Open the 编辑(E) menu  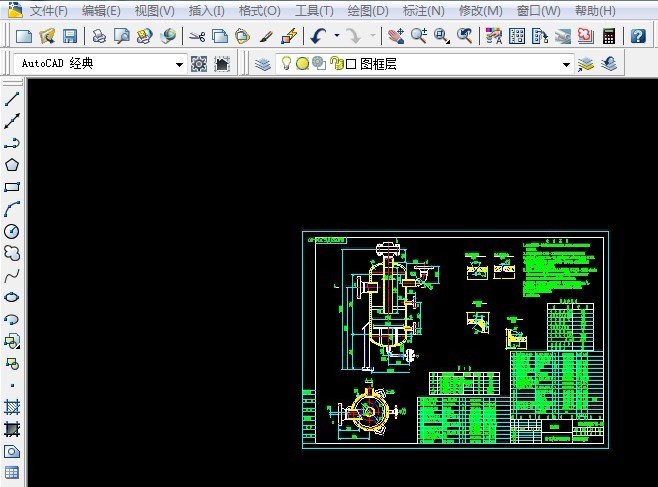point(101,10)
